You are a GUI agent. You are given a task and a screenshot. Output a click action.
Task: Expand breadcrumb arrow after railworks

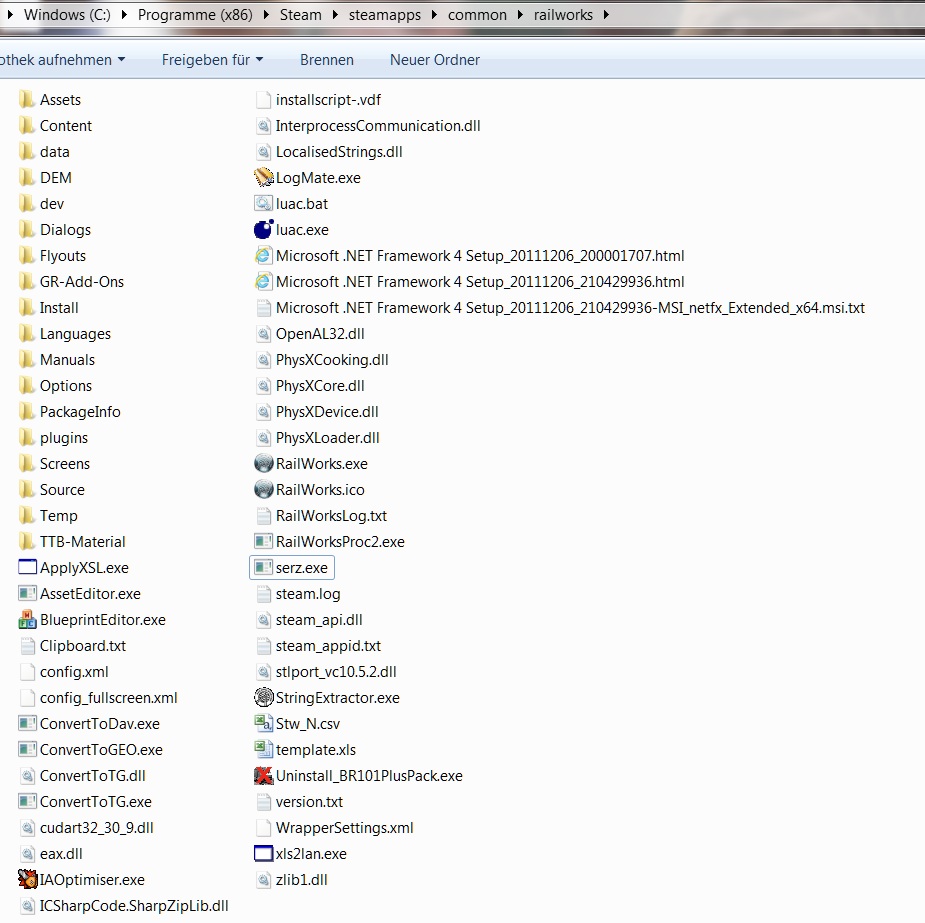click(x=606, y=15)
